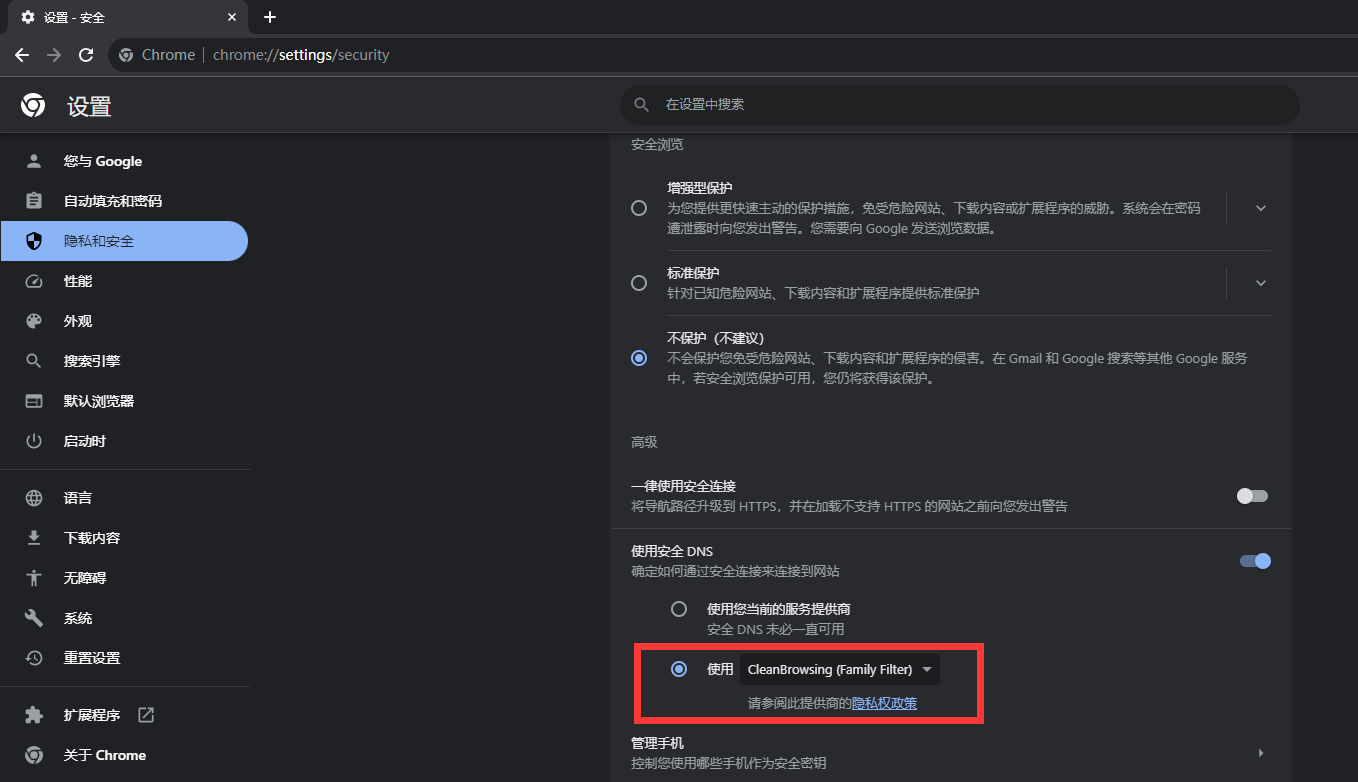Click the Chrome logo beside 设置

pyautogui.click(x=32, y=105)
